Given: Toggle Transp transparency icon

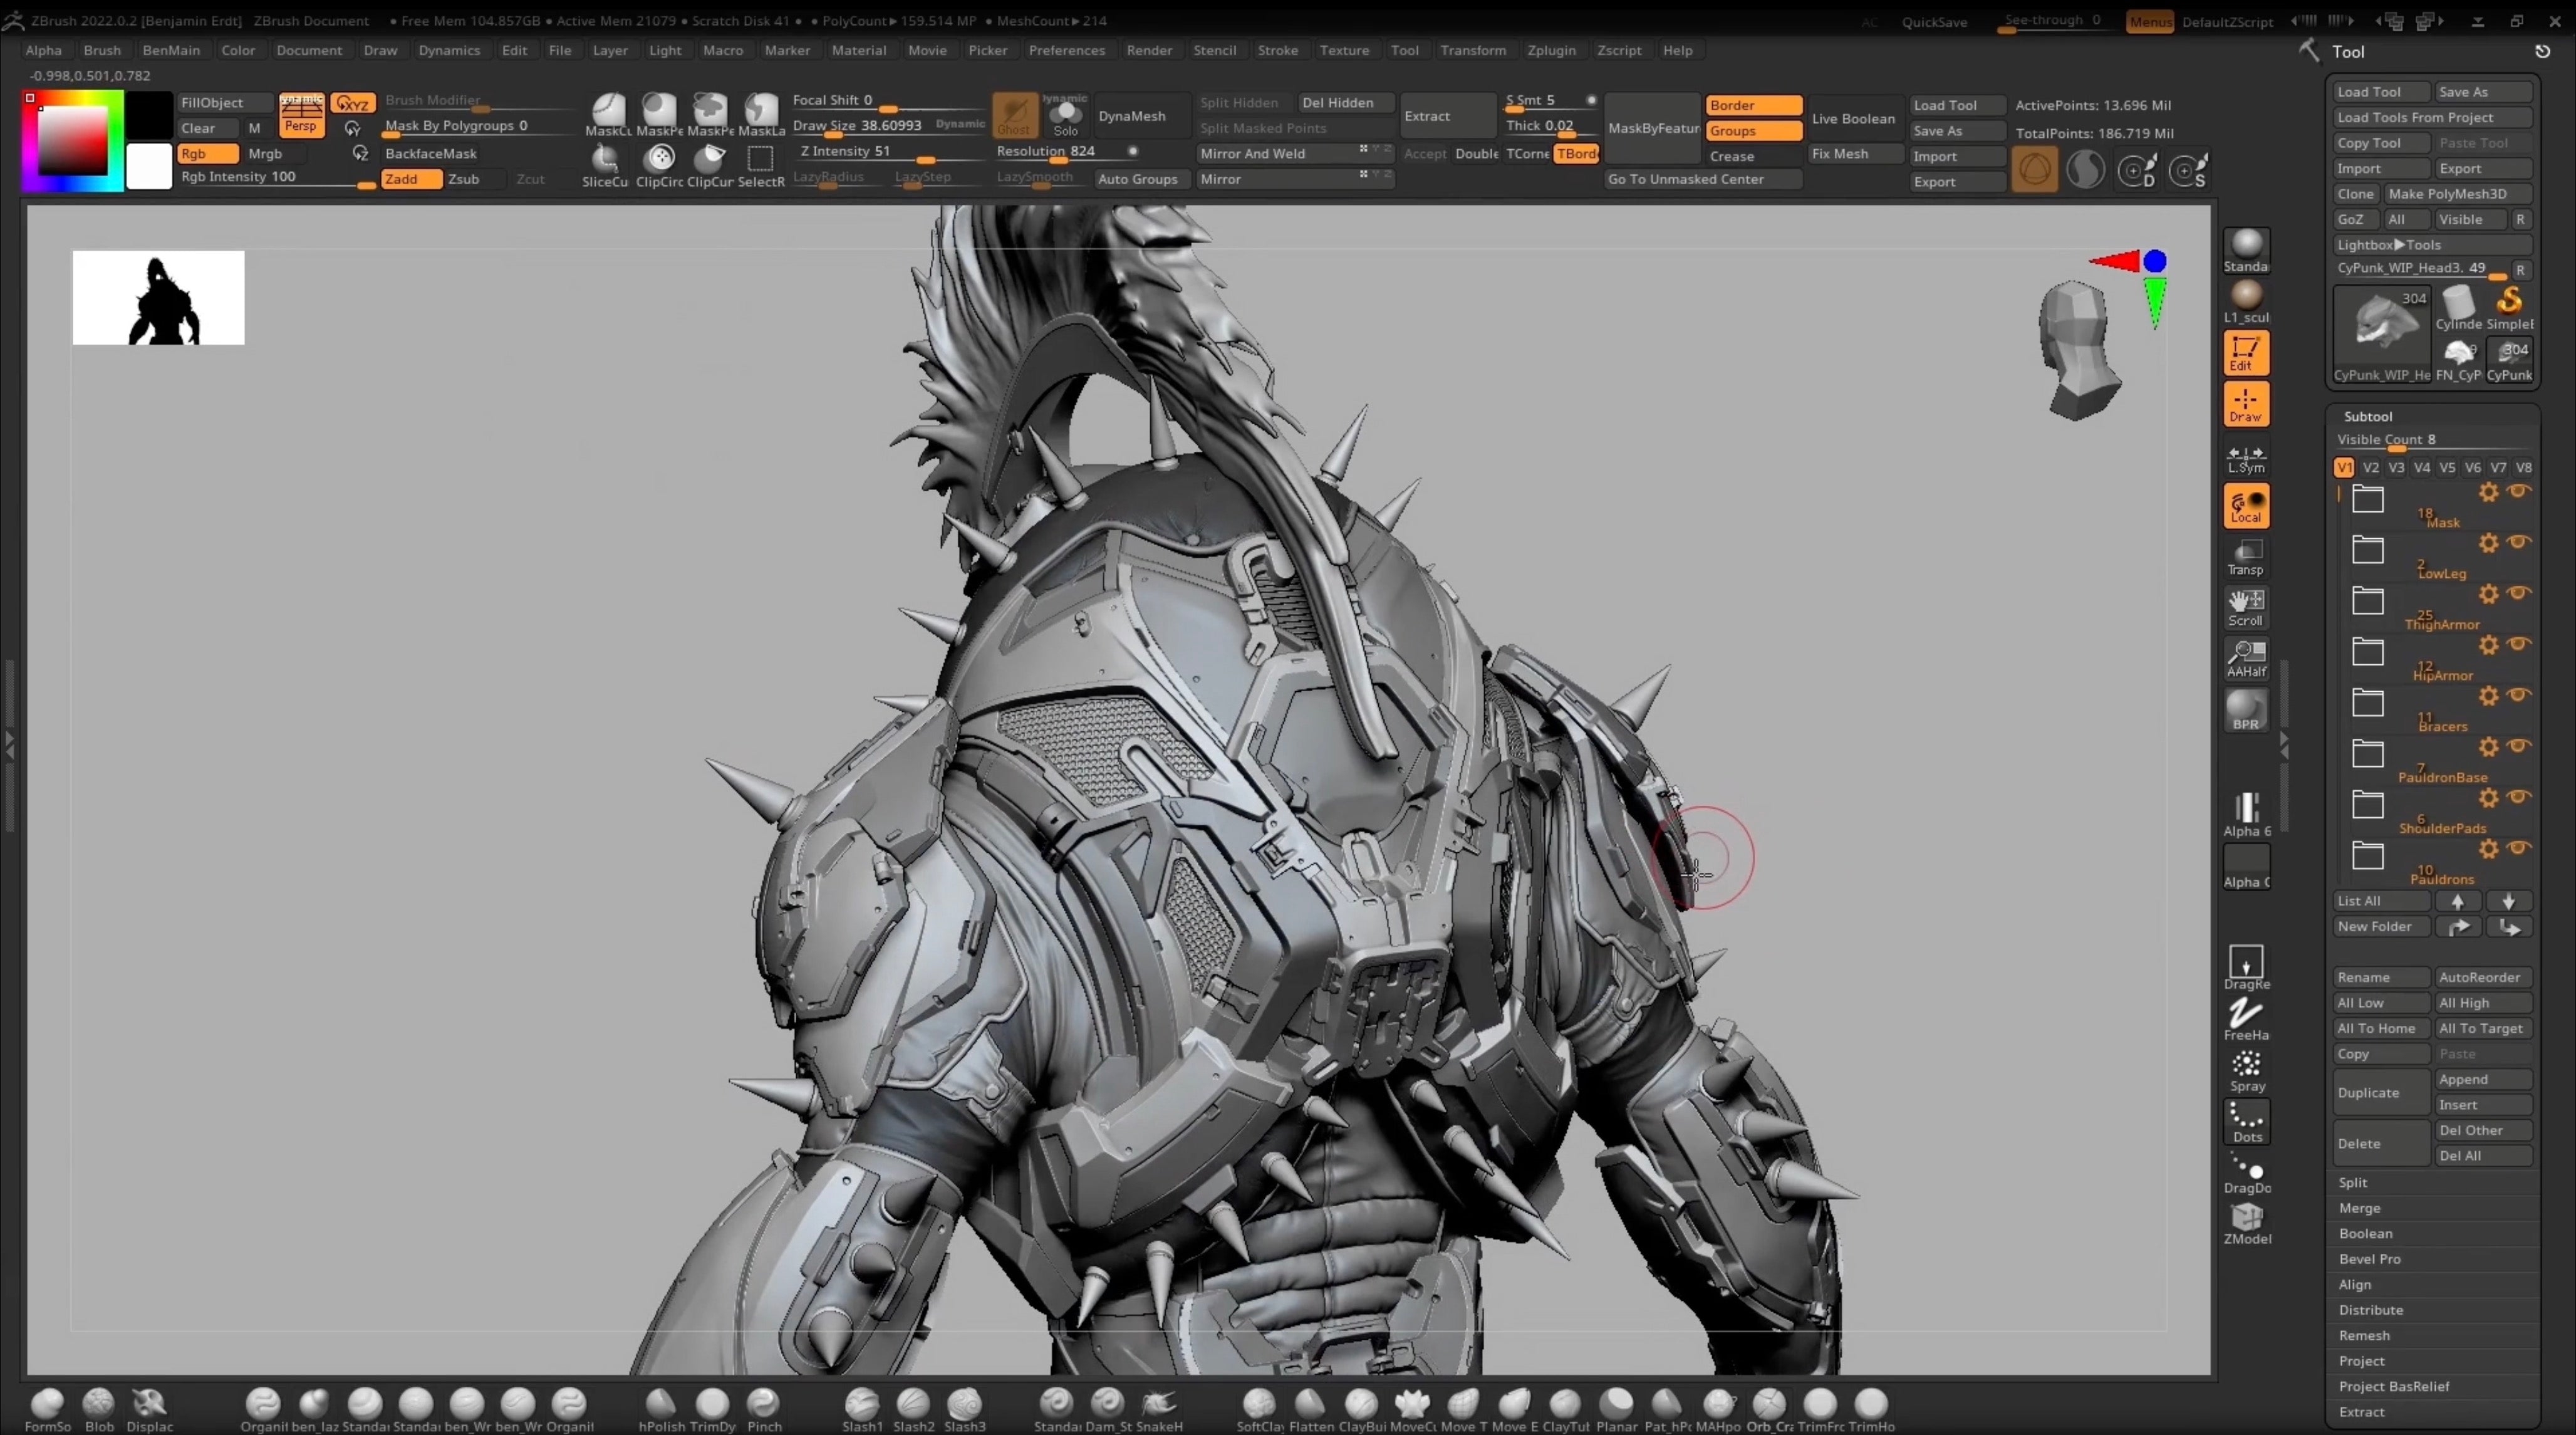Looking at the screenshot, I should 2246,557.
